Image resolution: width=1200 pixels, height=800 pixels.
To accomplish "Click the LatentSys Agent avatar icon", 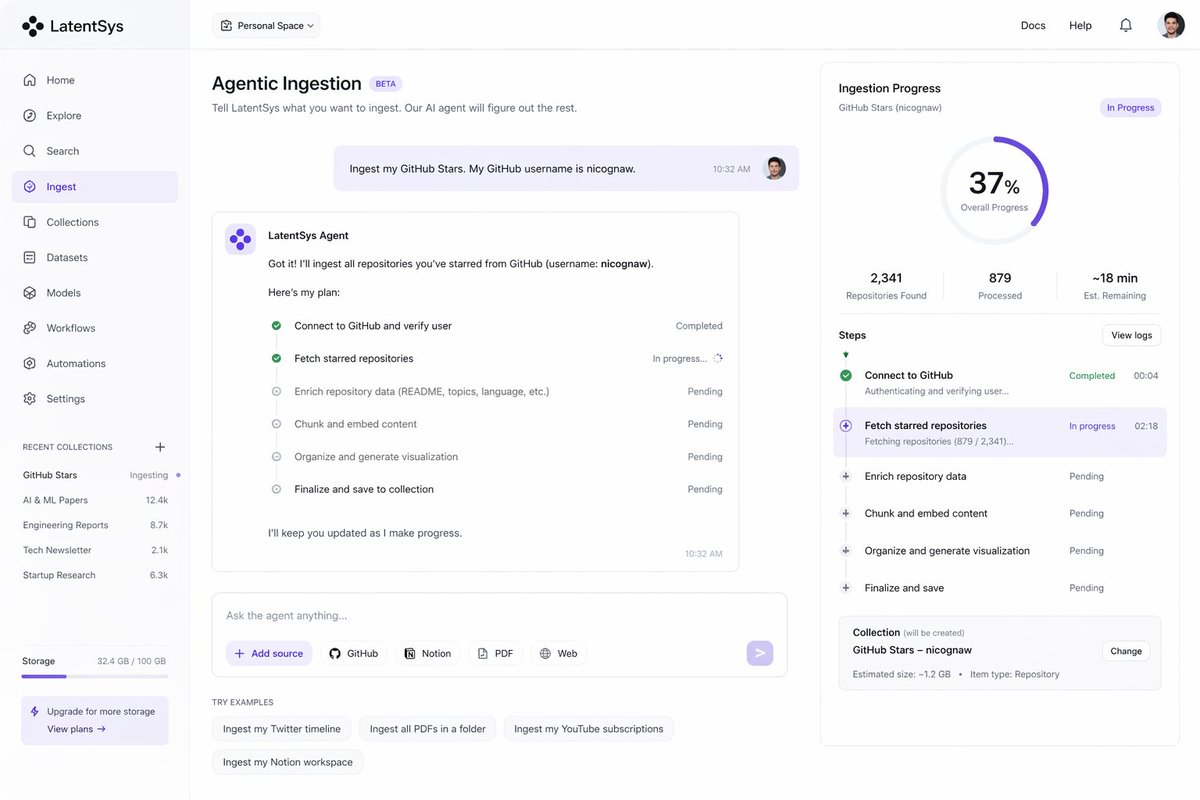I will coord(240,239).
